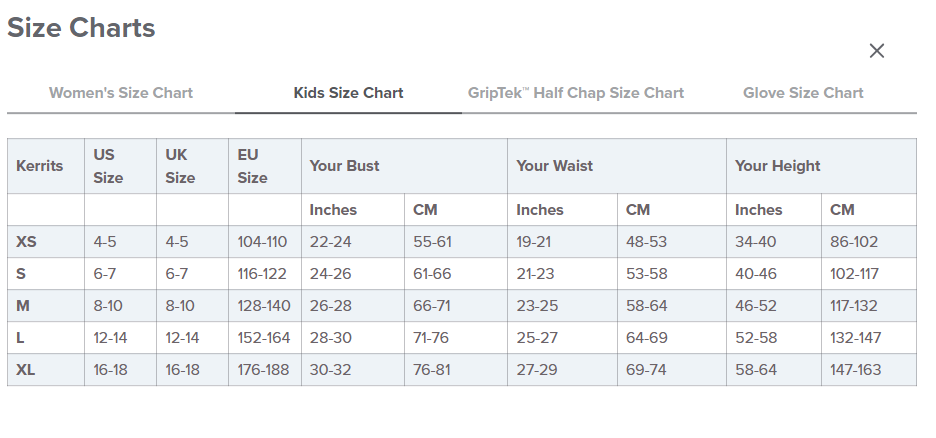
Task: Click EU size 128-140 cell
Action: coord(264,306)
